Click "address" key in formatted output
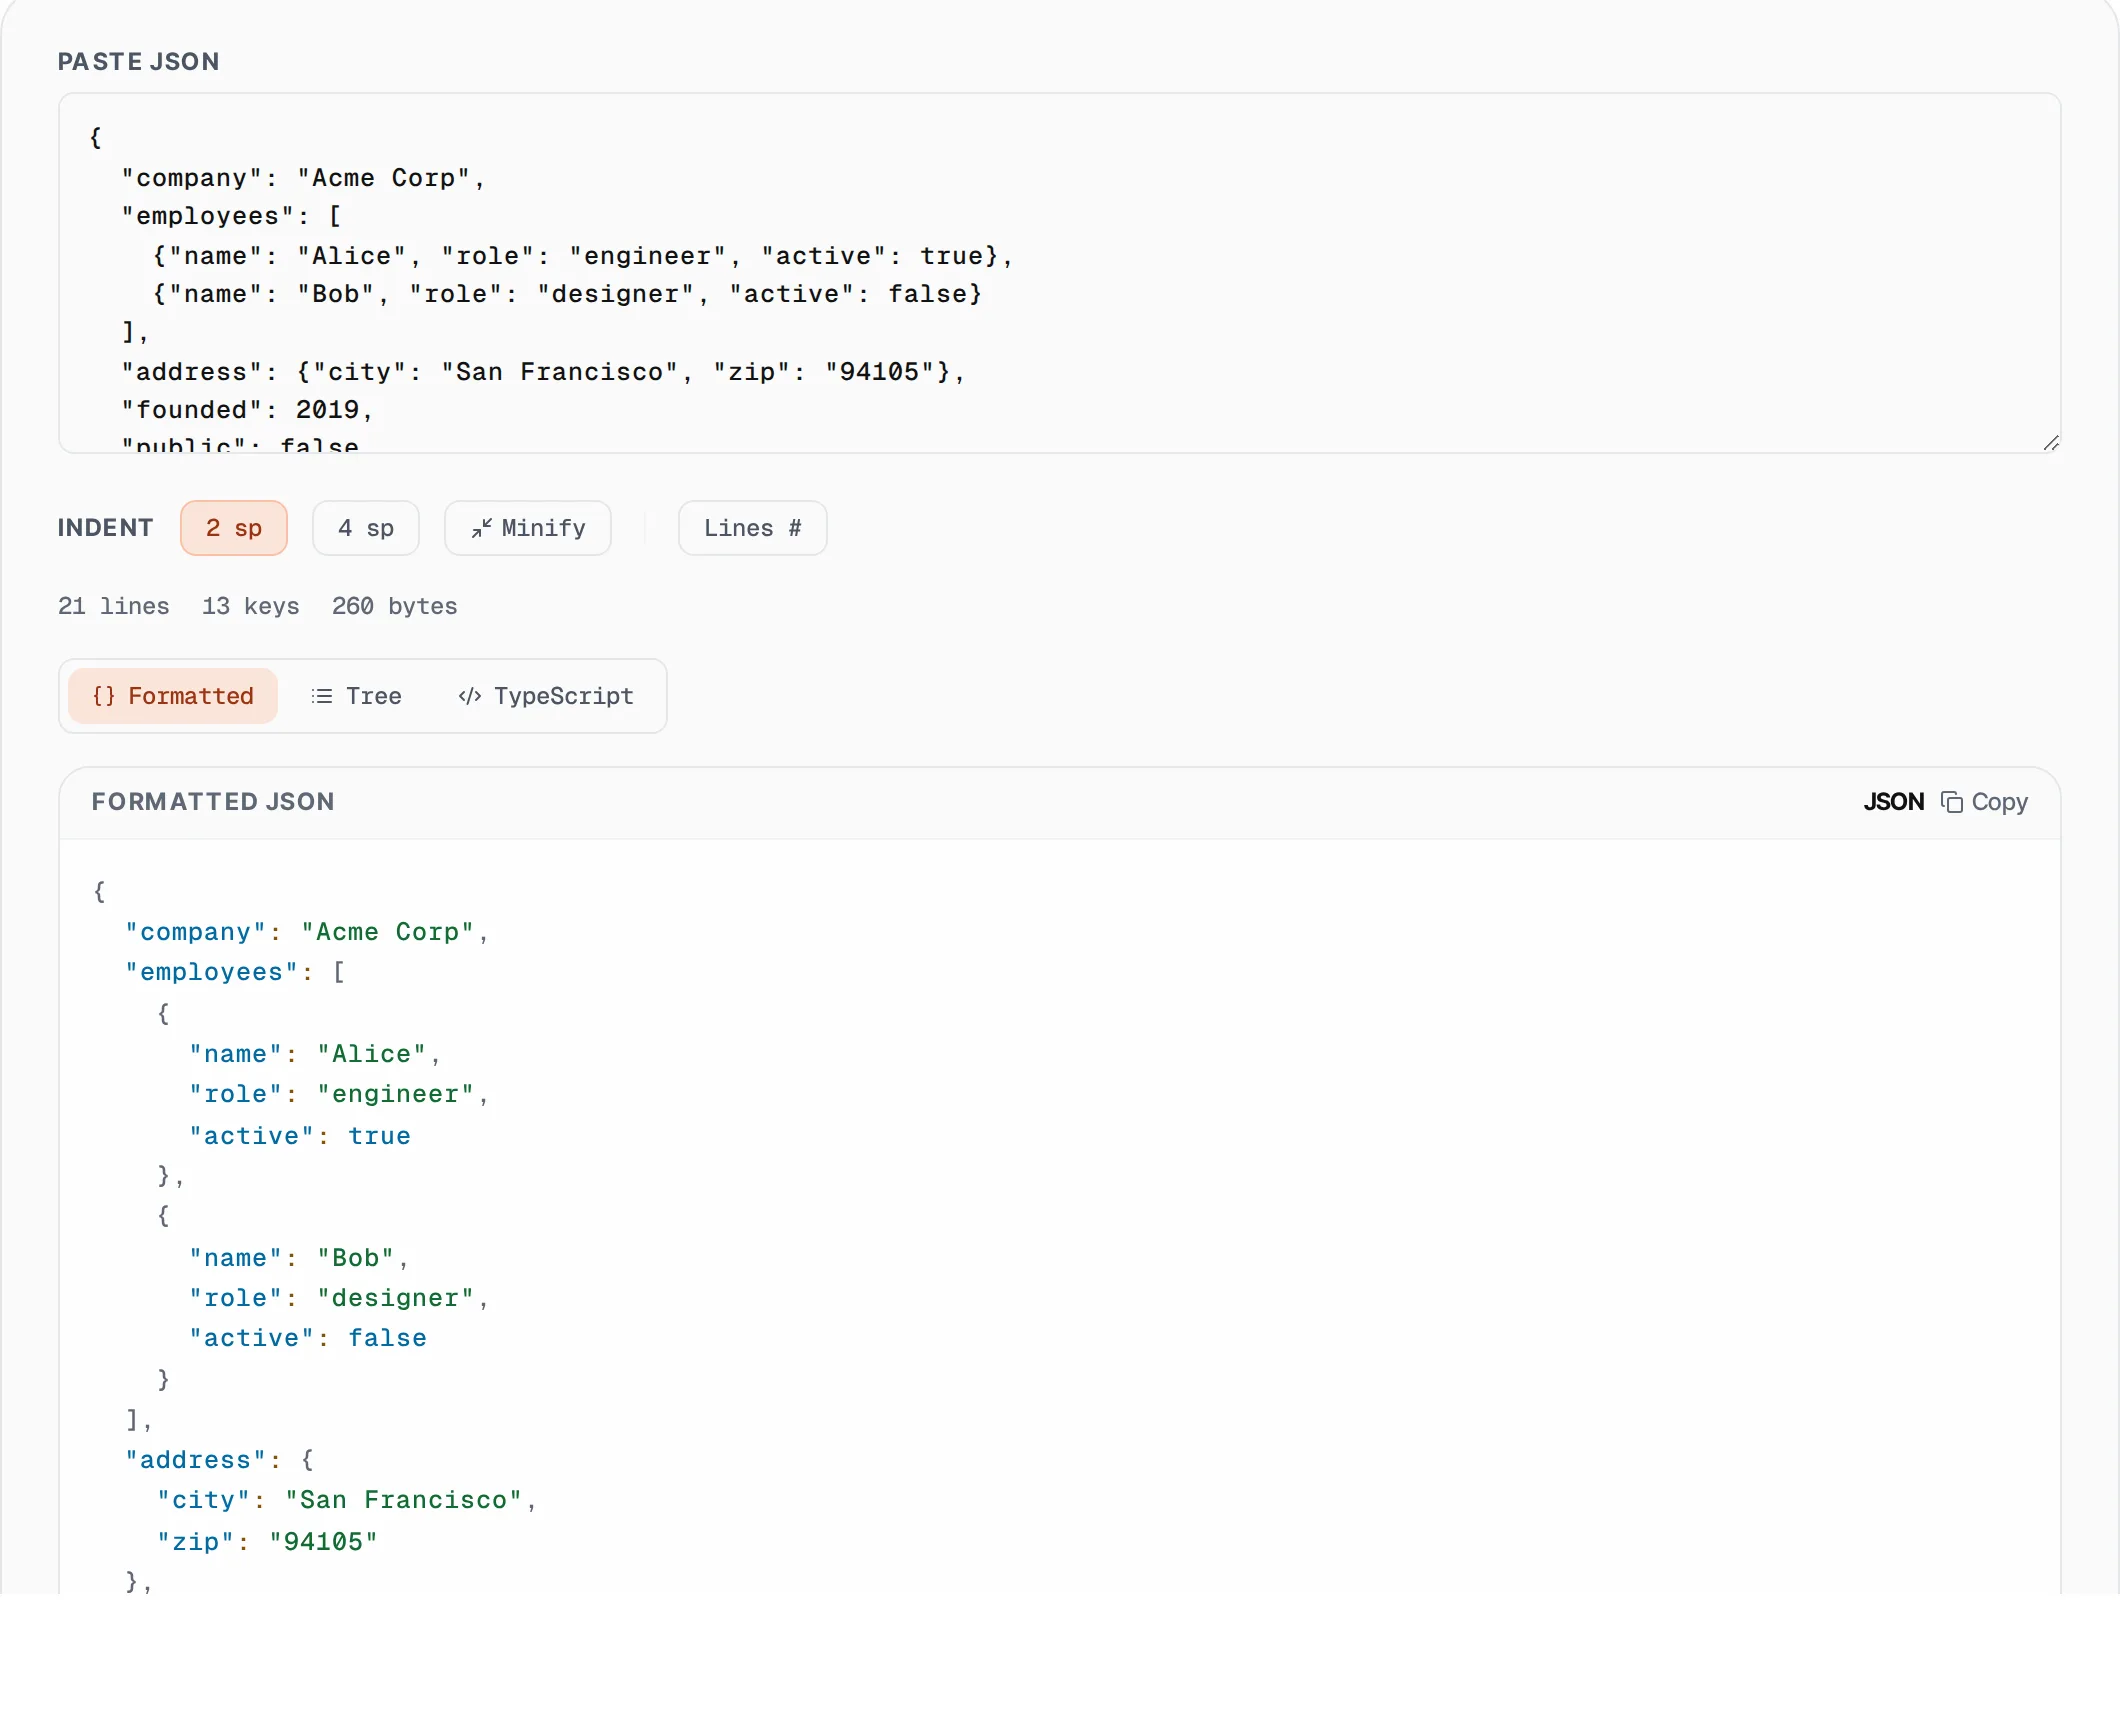The height and width of the screenshot is (1716, 2120). click(195, 1460)
